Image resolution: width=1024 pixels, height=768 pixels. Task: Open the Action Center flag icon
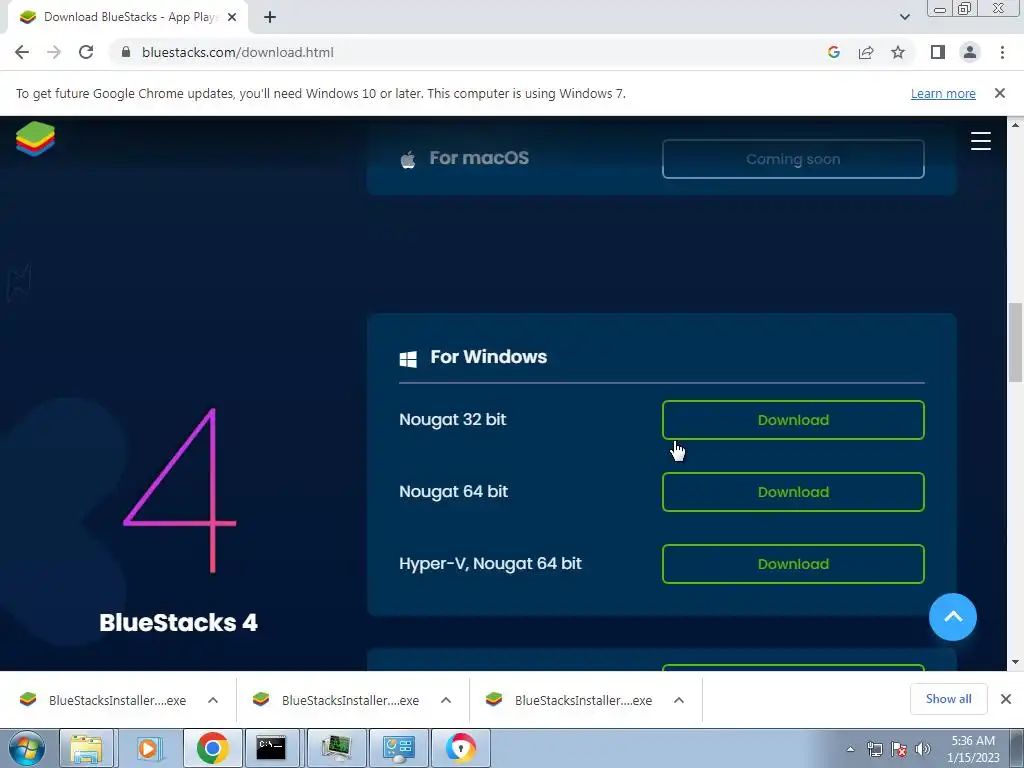pyautogui.click(x=899, y=749)
